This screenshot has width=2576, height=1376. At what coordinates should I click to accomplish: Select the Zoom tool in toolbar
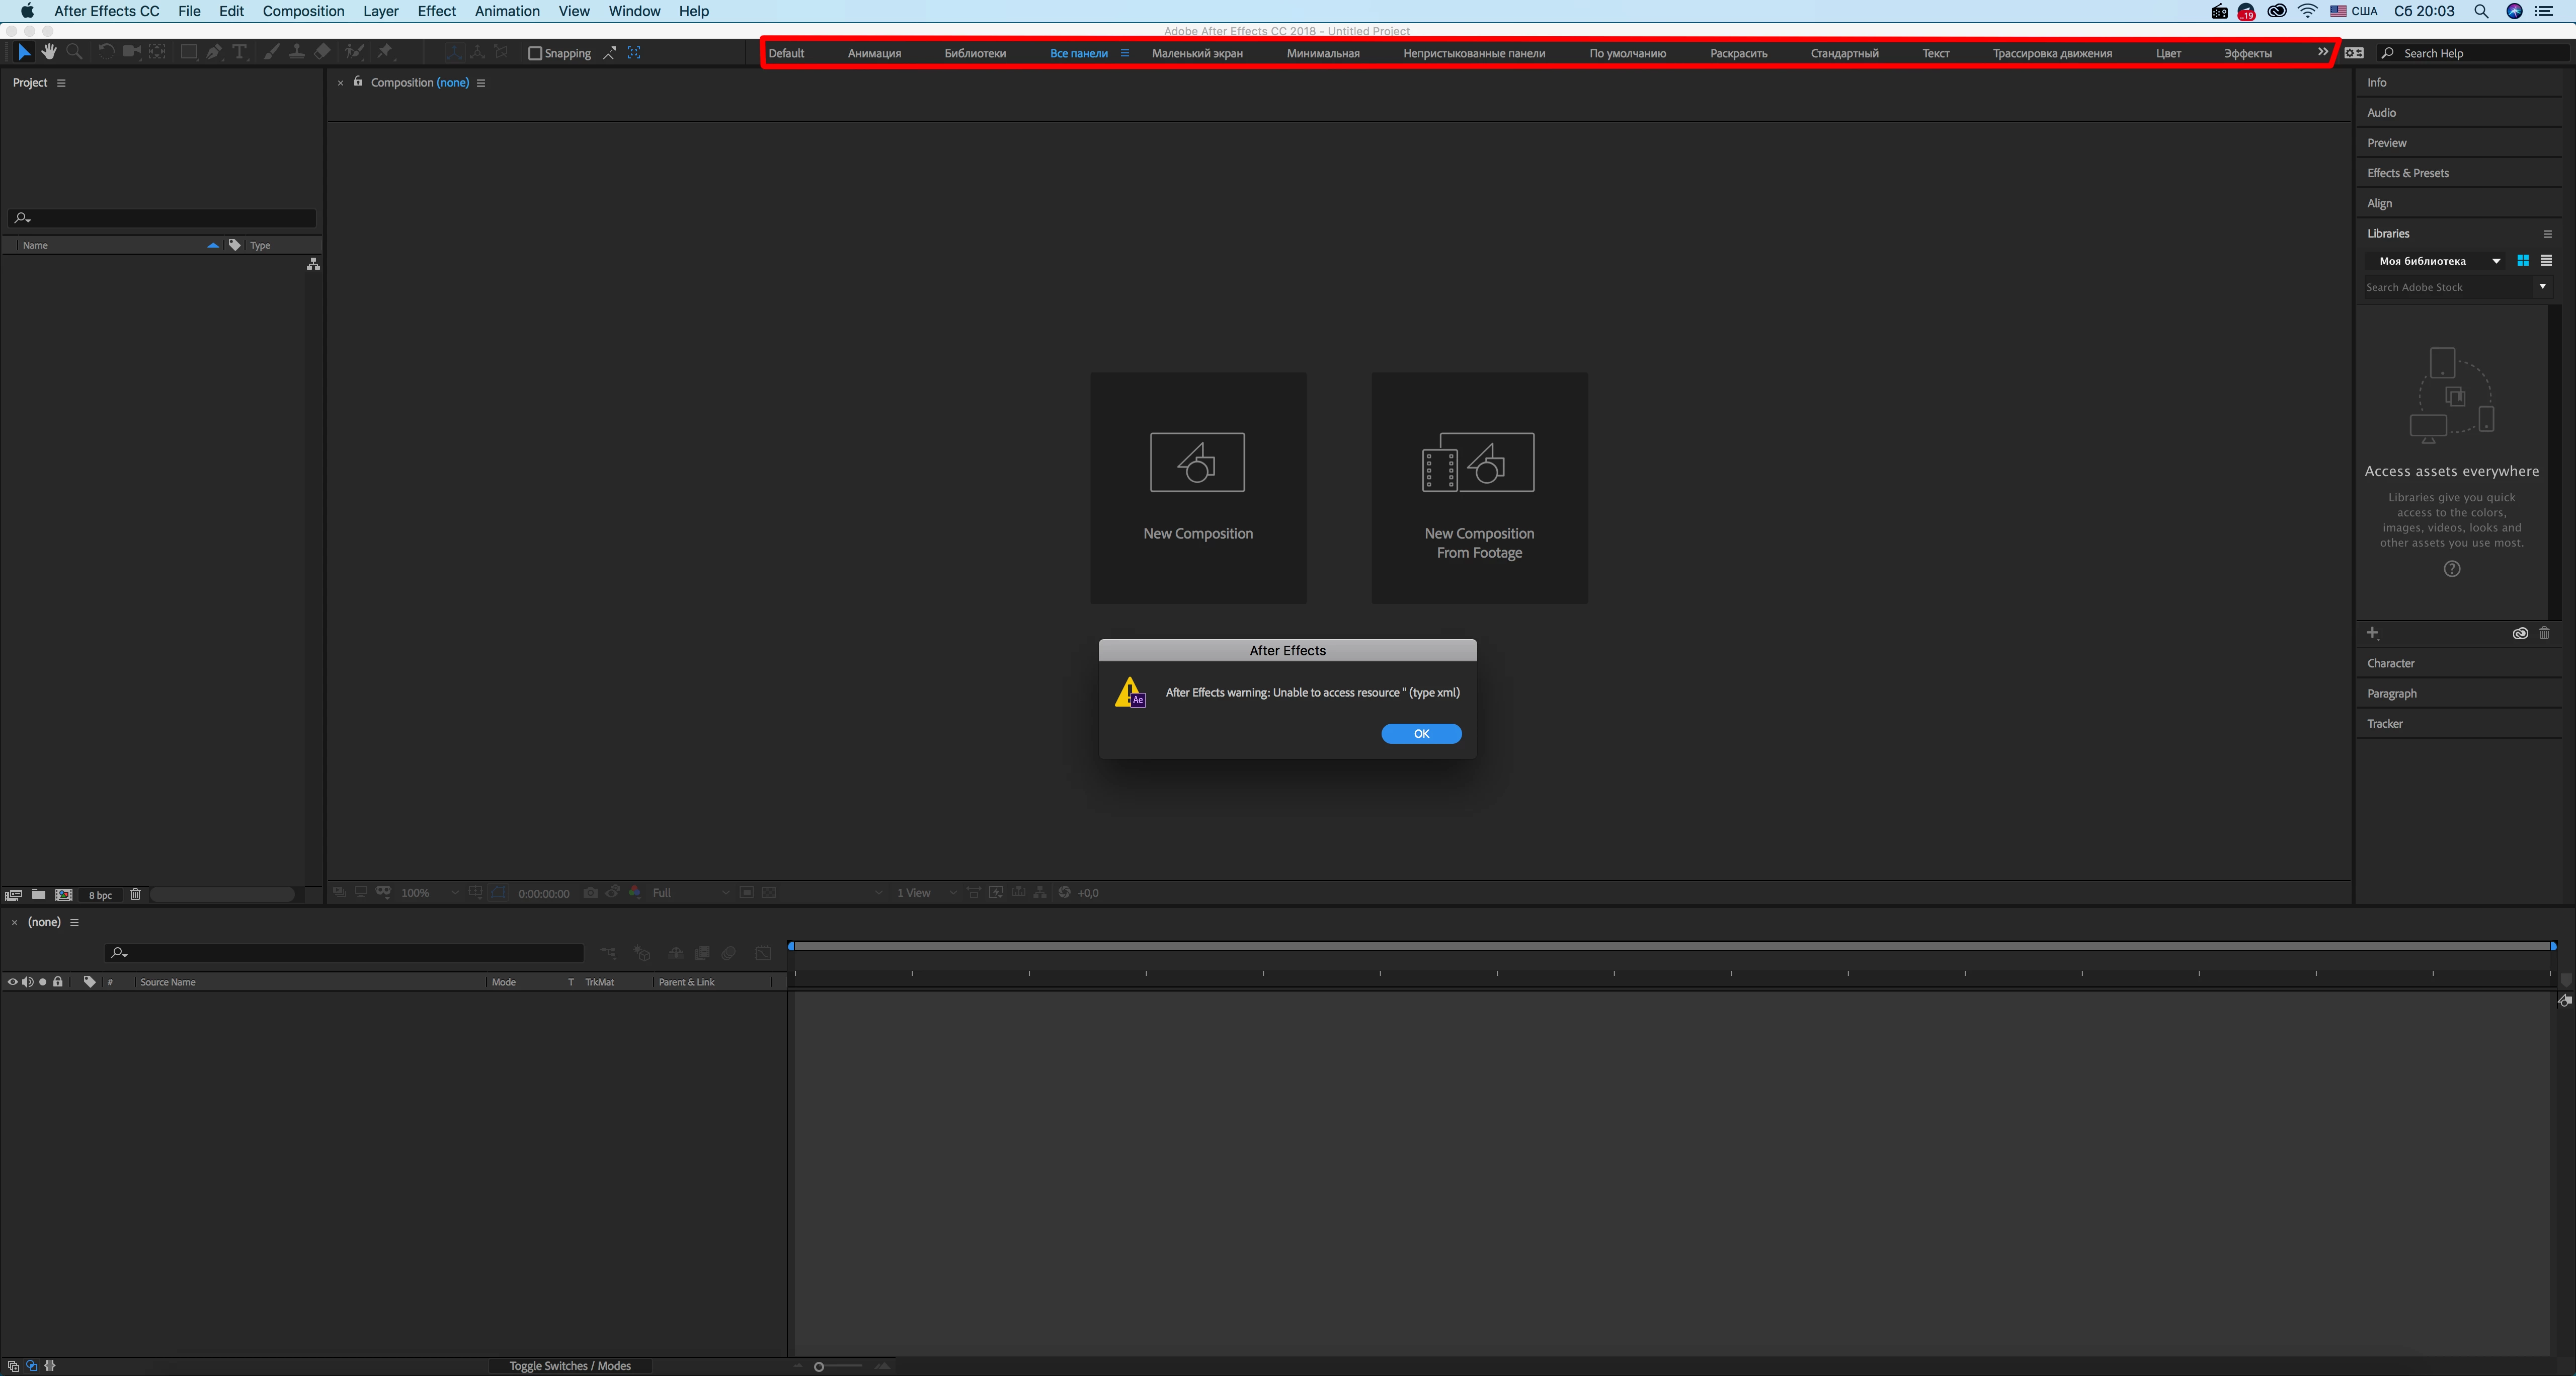pos(74,52)
